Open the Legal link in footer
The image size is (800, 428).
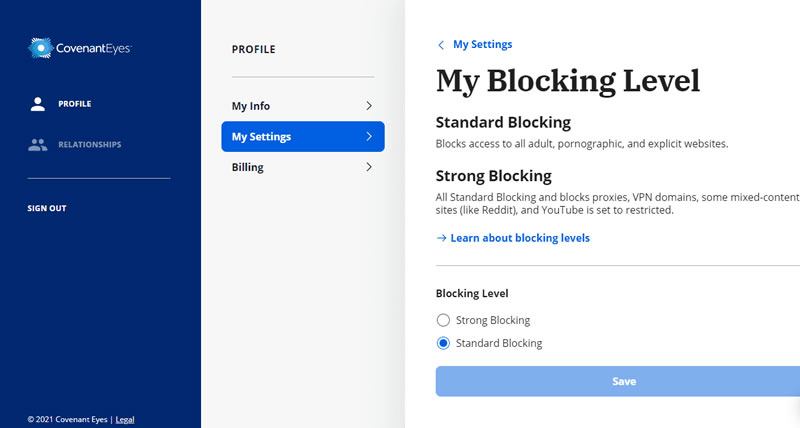point(125,420)
